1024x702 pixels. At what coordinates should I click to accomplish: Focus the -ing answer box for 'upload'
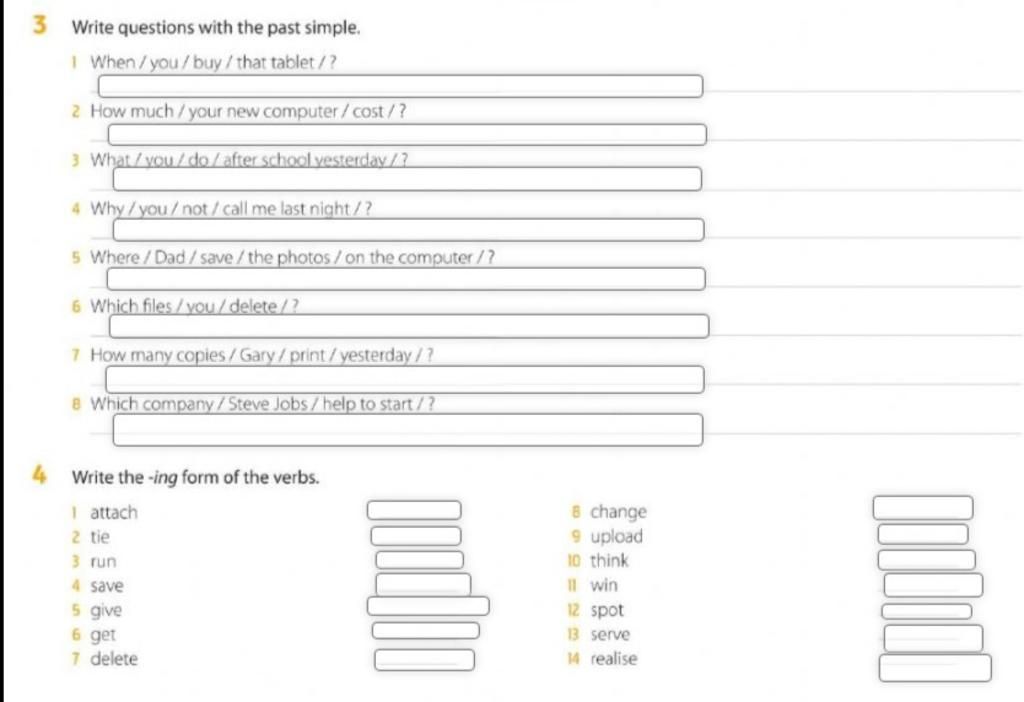[x=923, y=534]
